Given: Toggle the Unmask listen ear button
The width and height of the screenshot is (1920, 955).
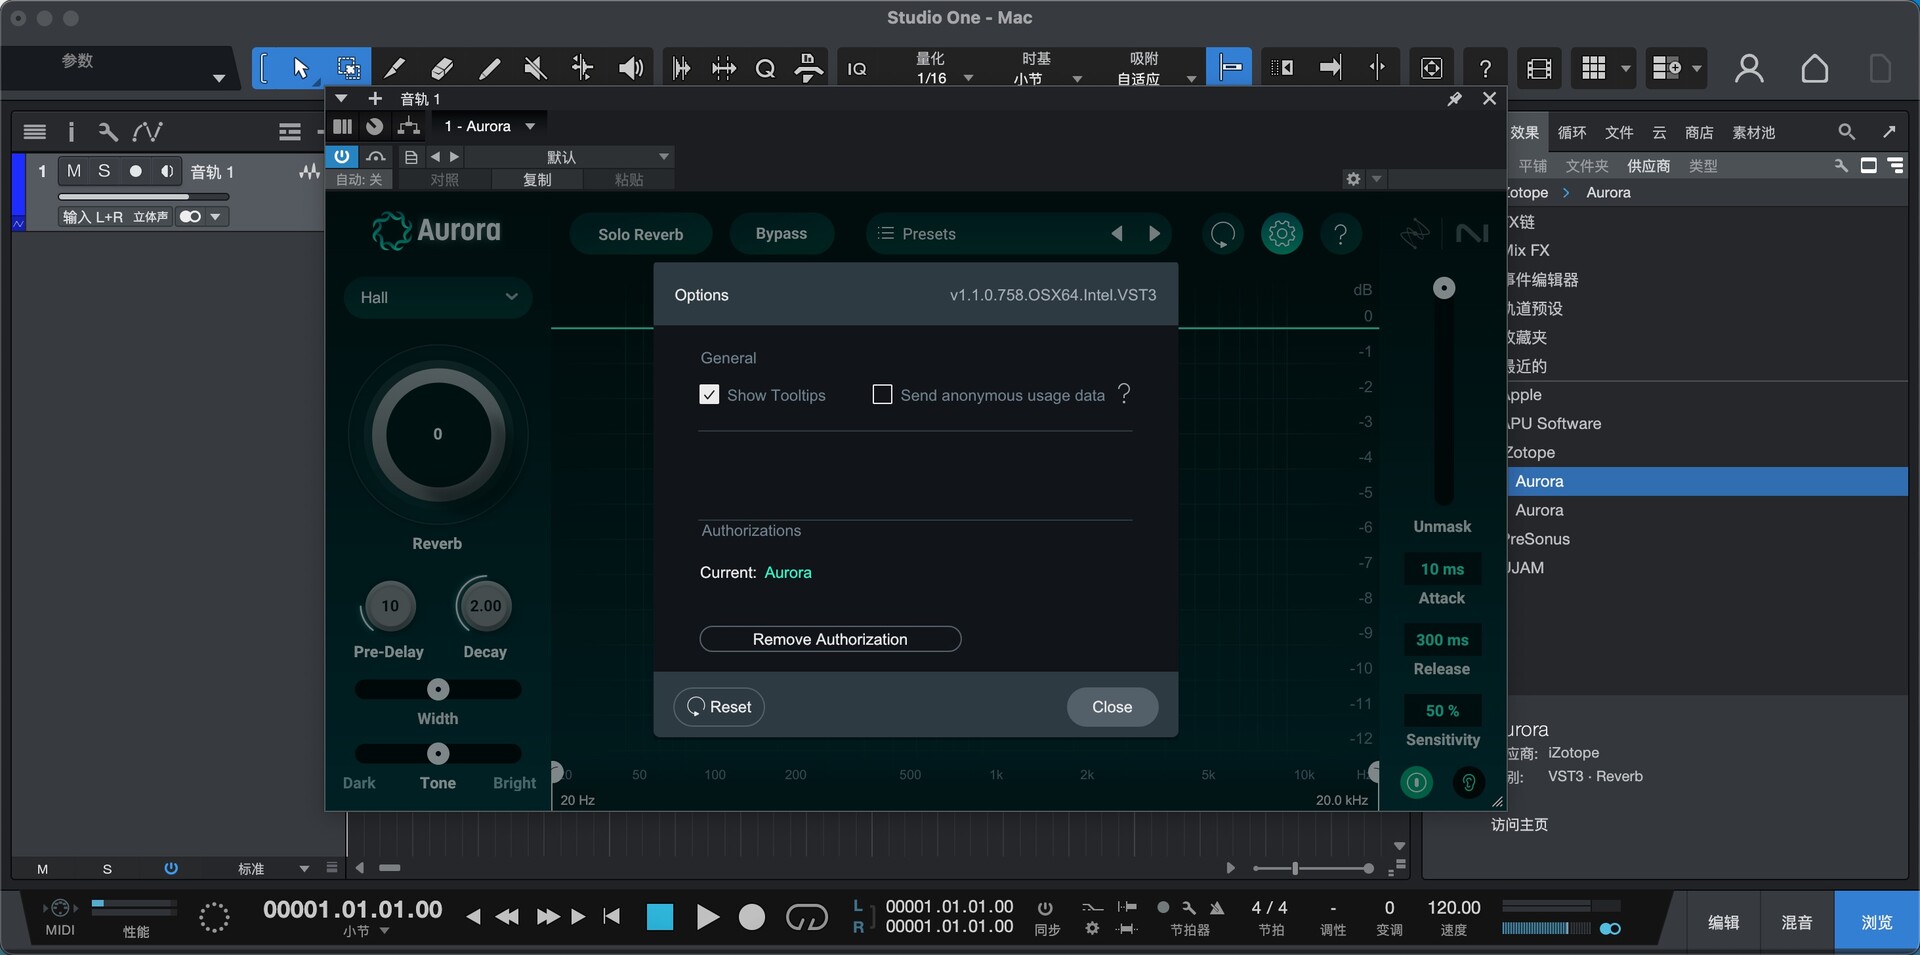Looking at the screenshot, I should [x=1468, y=782].
